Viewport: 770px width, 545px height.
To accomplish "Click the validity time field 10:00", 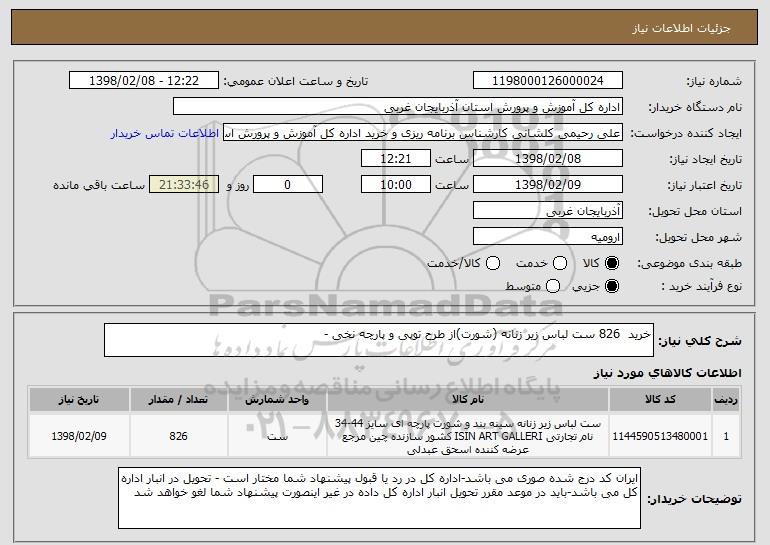I will 396,185.
